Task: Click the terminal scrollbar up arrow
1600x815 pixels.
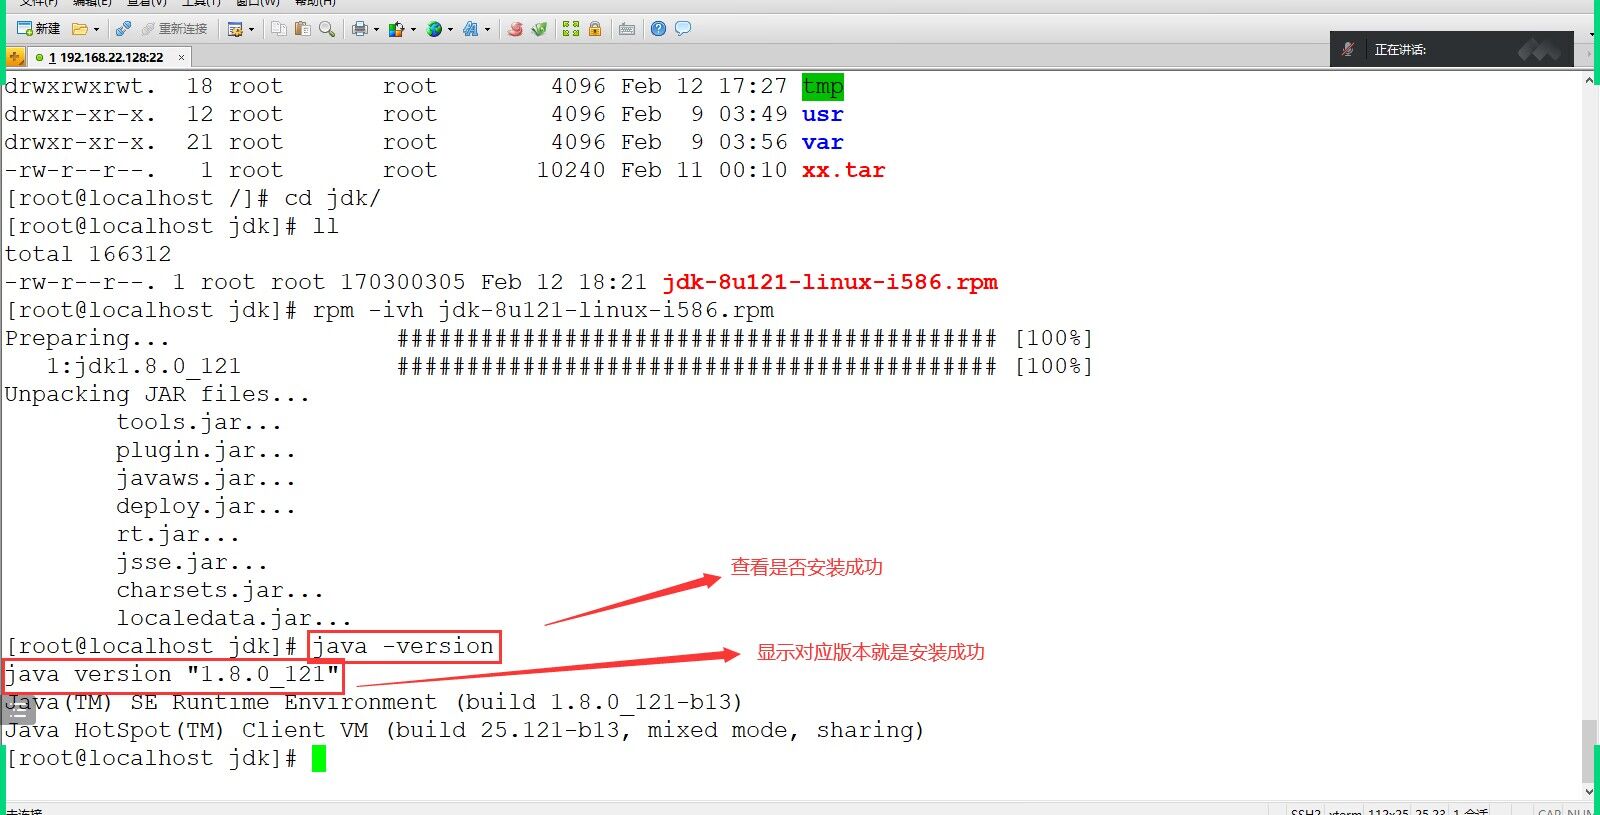Action: click(1590, 80)
